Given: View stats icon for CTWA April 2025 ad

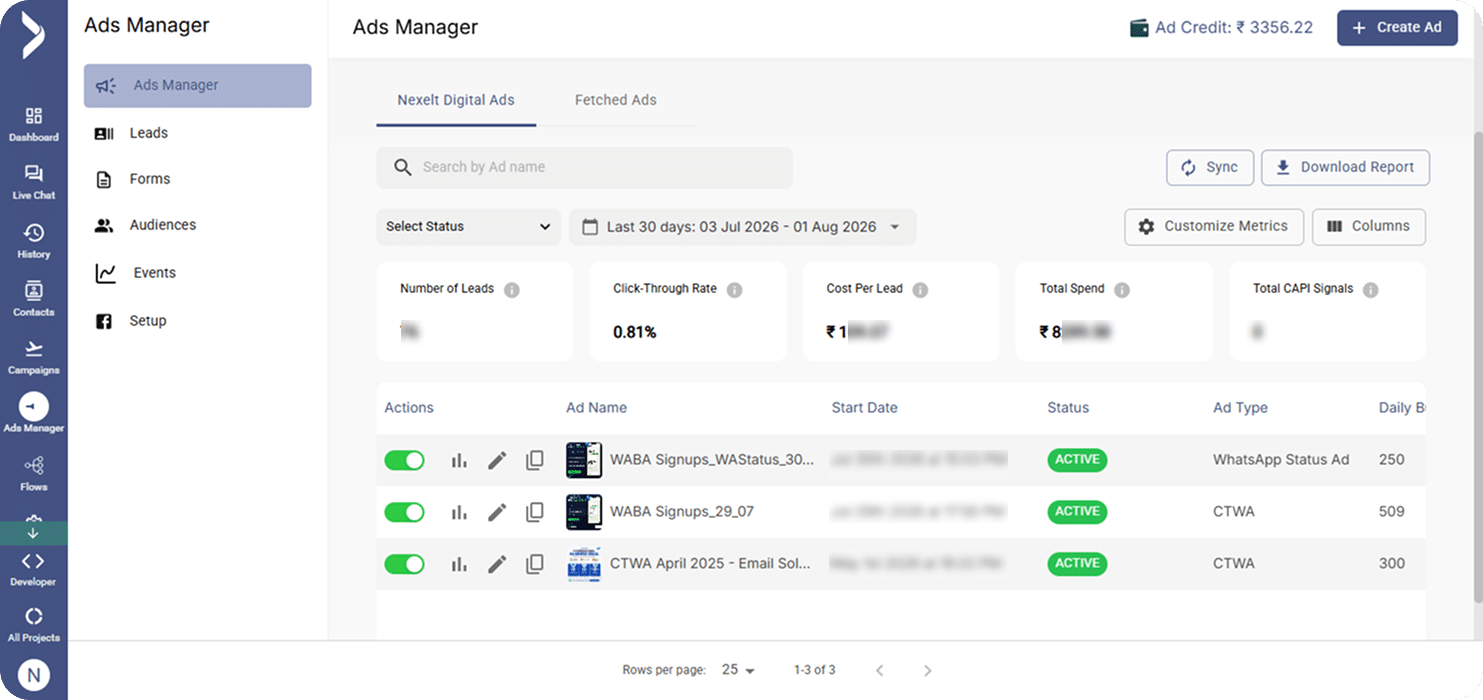Looking at the screenshot, I should 459,564.
